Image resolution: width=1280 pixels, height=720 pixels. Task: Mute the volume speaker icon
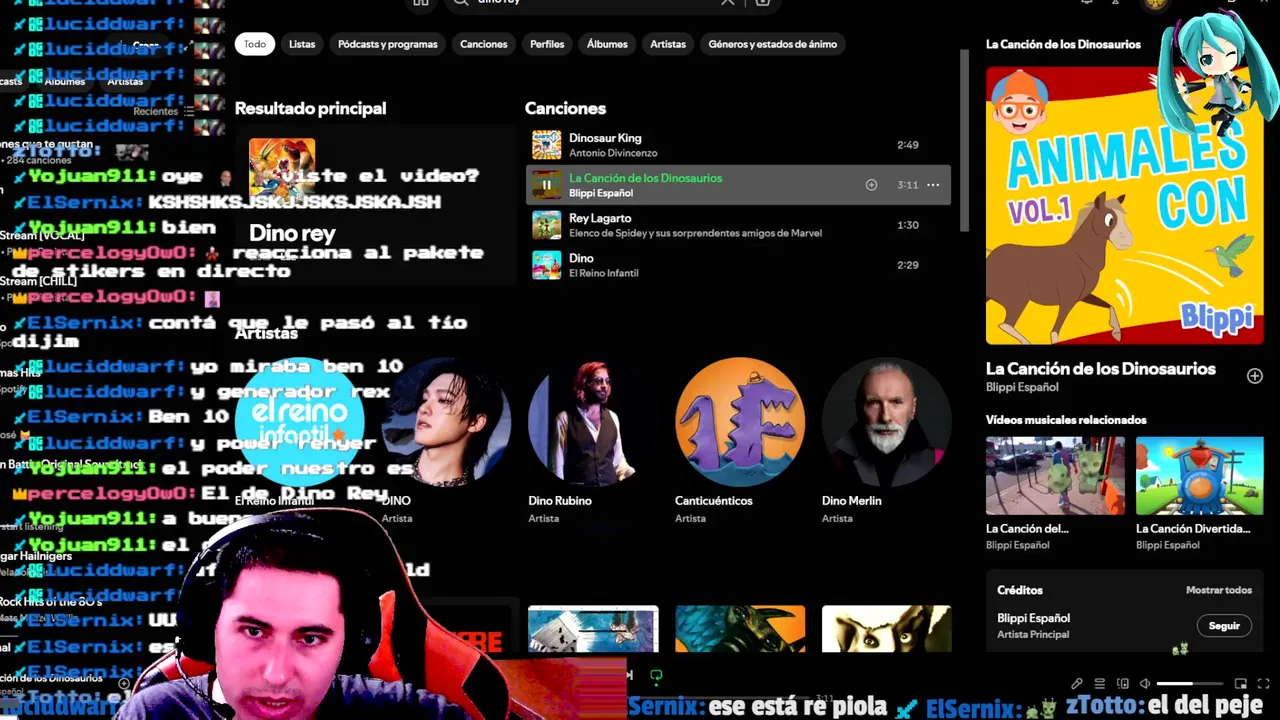[x=1145, y=684]
